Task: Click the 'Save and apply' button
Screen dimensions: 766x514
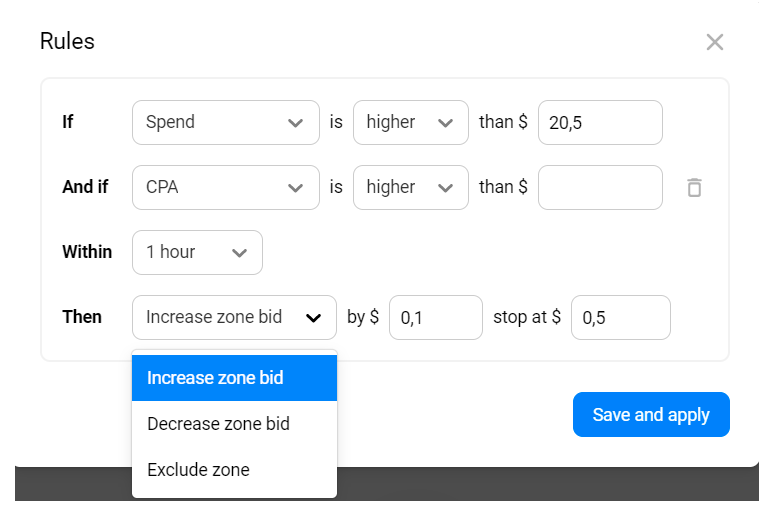Action: click(x=651, y=415)
